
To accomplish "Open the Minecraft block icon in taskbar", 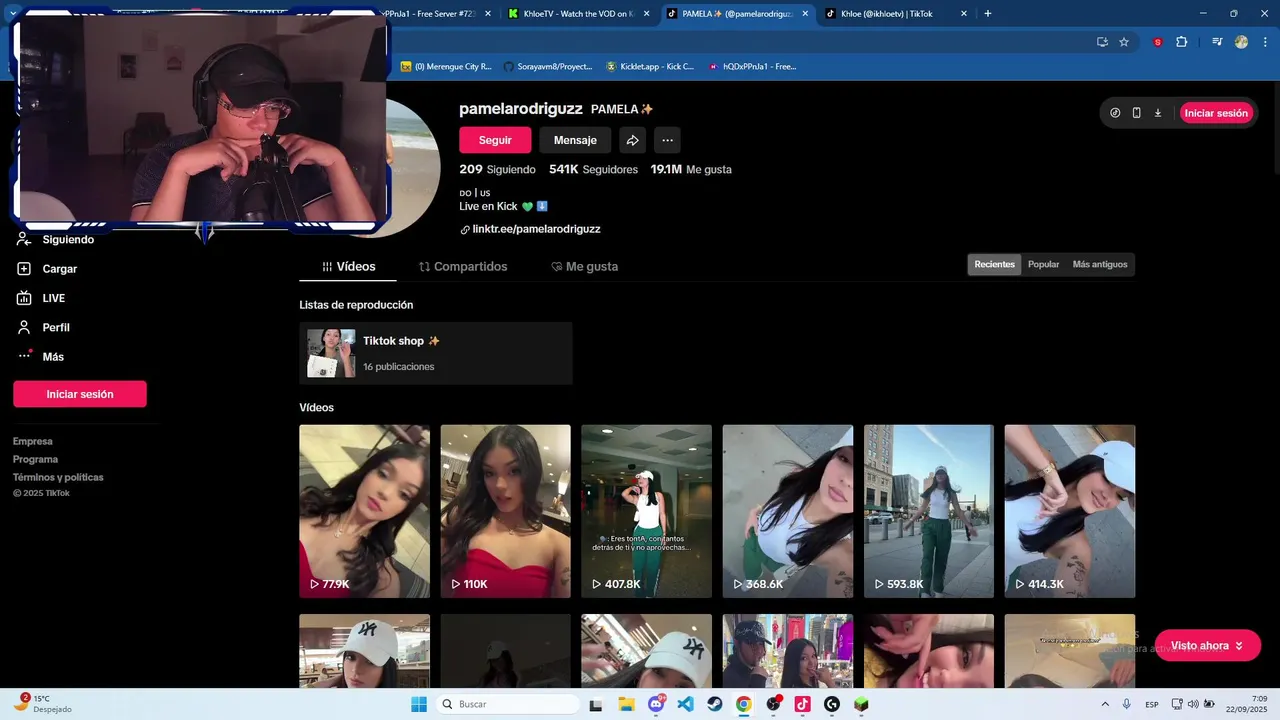I will pos(861,704).
